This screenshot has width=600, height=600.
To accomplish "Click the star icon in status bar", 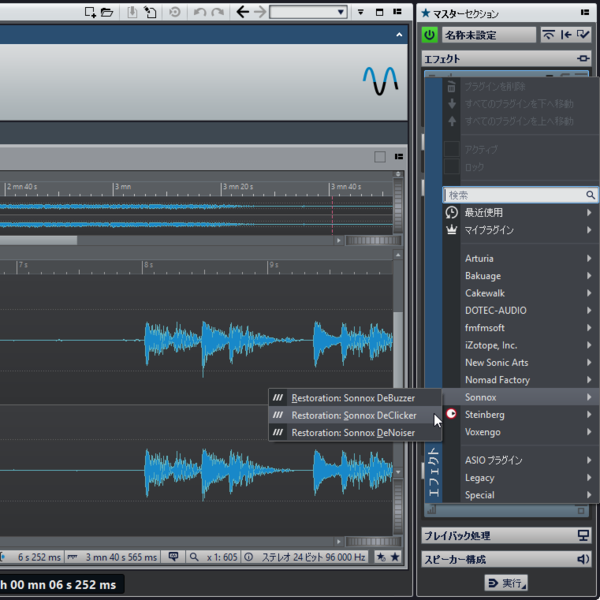I will click(395, 556).
